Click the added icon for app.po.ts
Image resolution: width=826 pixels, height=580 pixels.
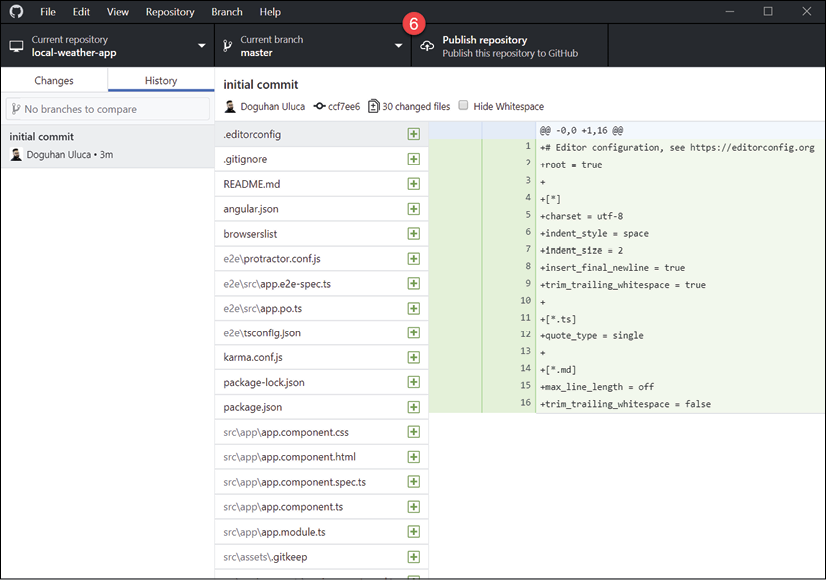pos(414,308)
